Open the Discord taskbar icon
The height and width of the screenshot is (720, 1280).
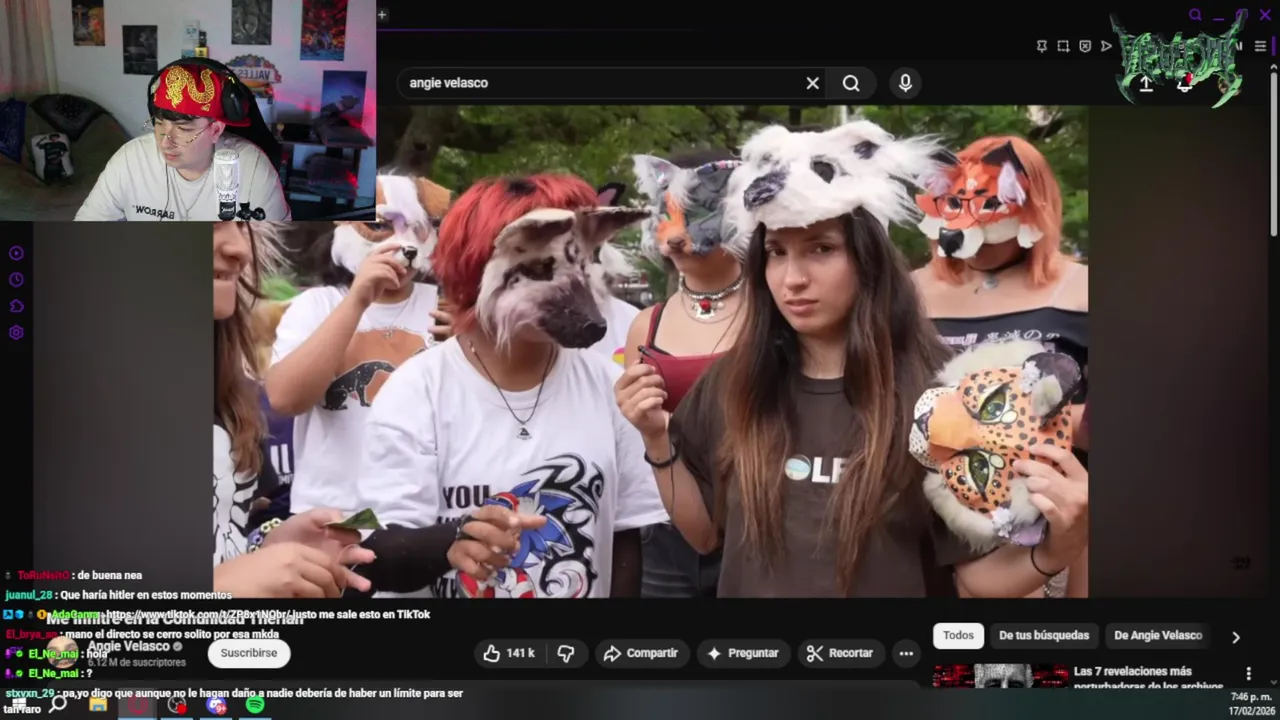216,704
